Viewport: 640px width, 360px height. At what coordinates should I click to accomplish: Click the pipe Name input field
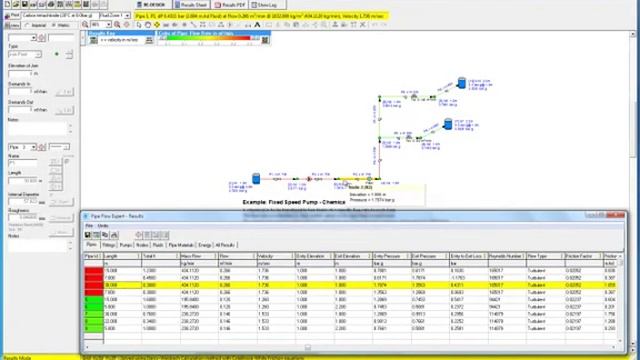point(23,163)
